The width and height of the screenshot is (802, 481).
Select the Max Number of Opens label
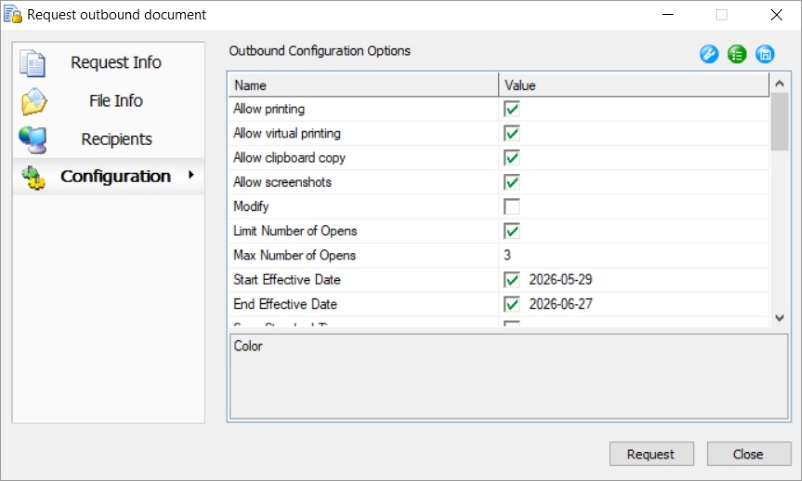tap(295, 255)
